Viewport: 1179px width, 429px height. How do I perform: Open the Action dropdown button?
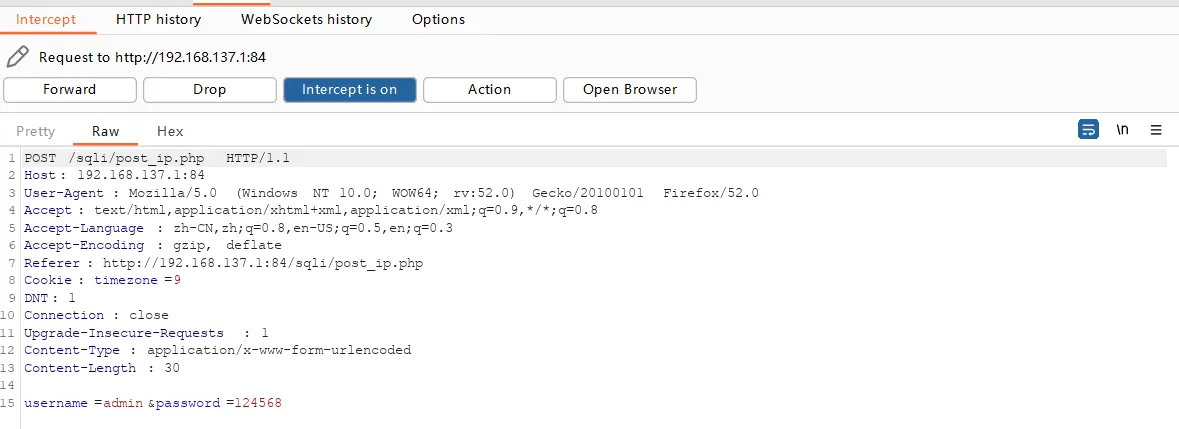coord(489,90)
